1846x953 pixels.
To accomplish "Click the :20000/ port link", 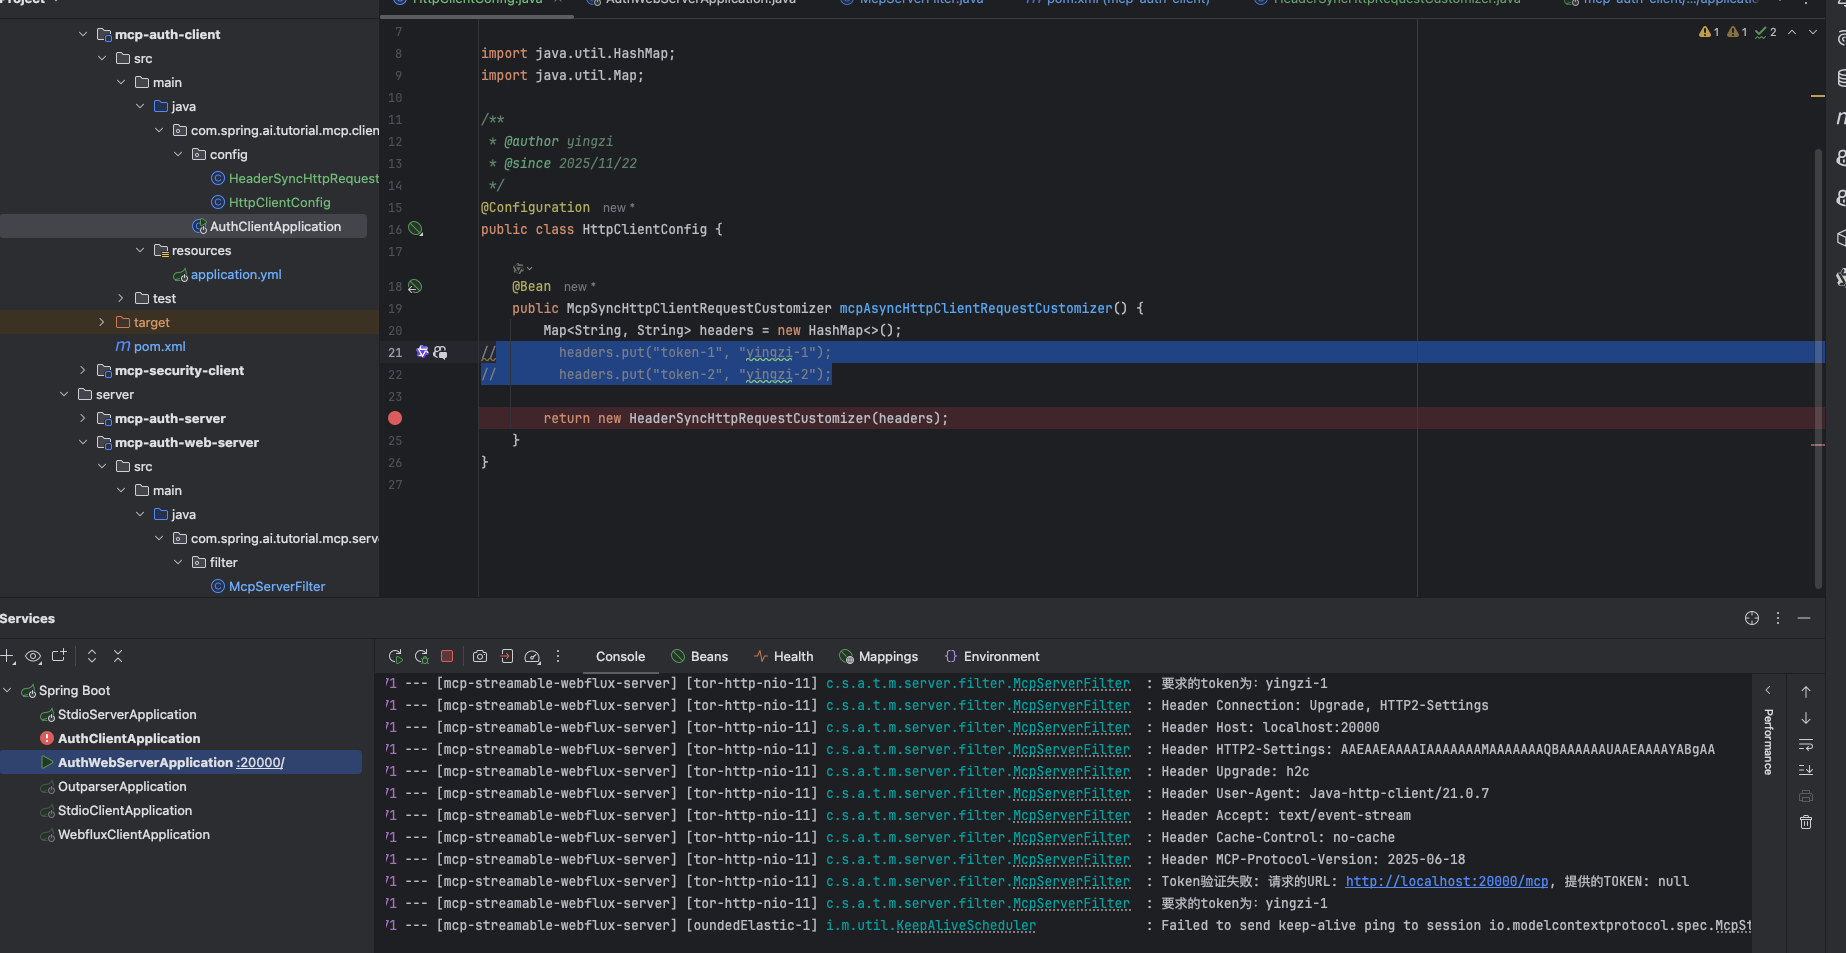I will 261,762.
